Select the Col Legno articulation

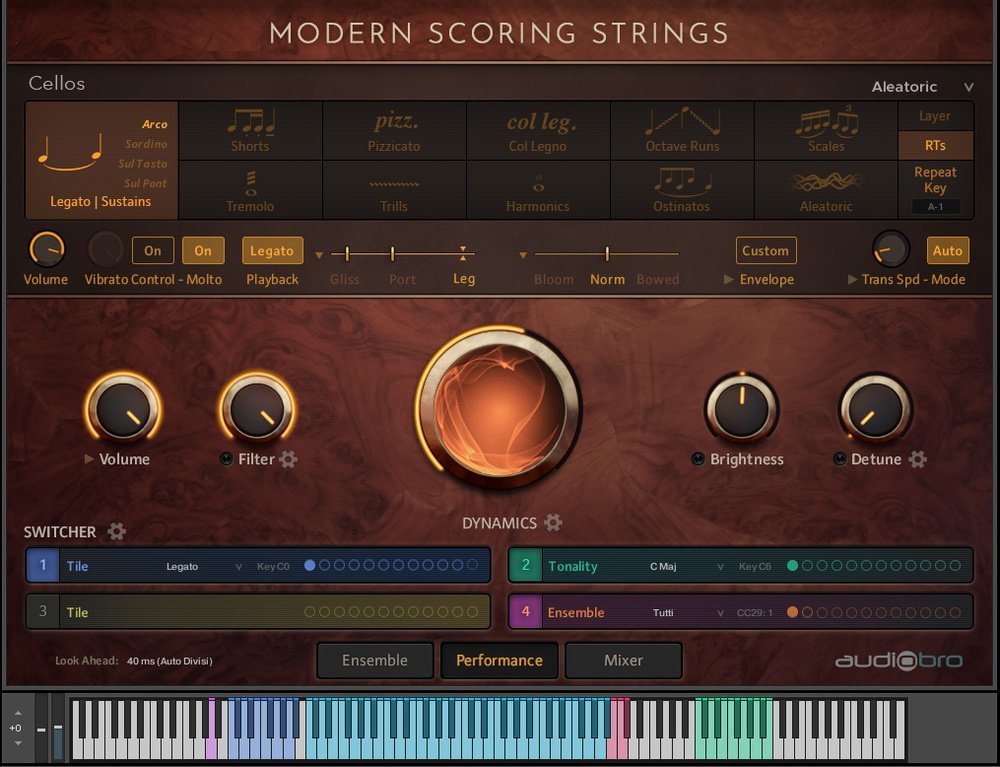[x=538, y=131]
